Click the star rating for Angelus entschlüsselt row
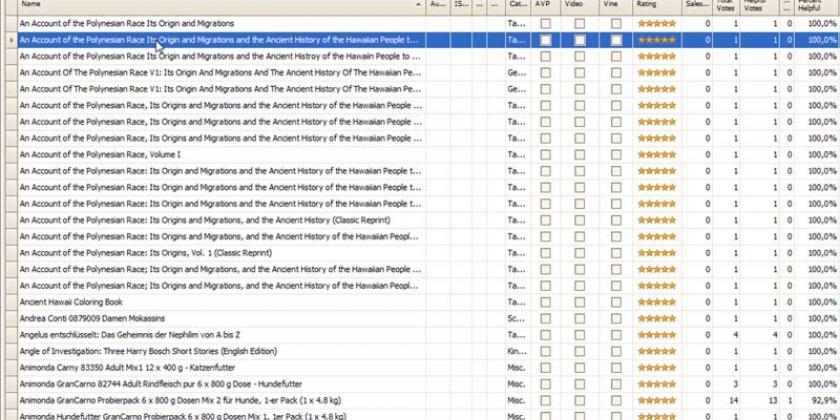 pos(657,334)
